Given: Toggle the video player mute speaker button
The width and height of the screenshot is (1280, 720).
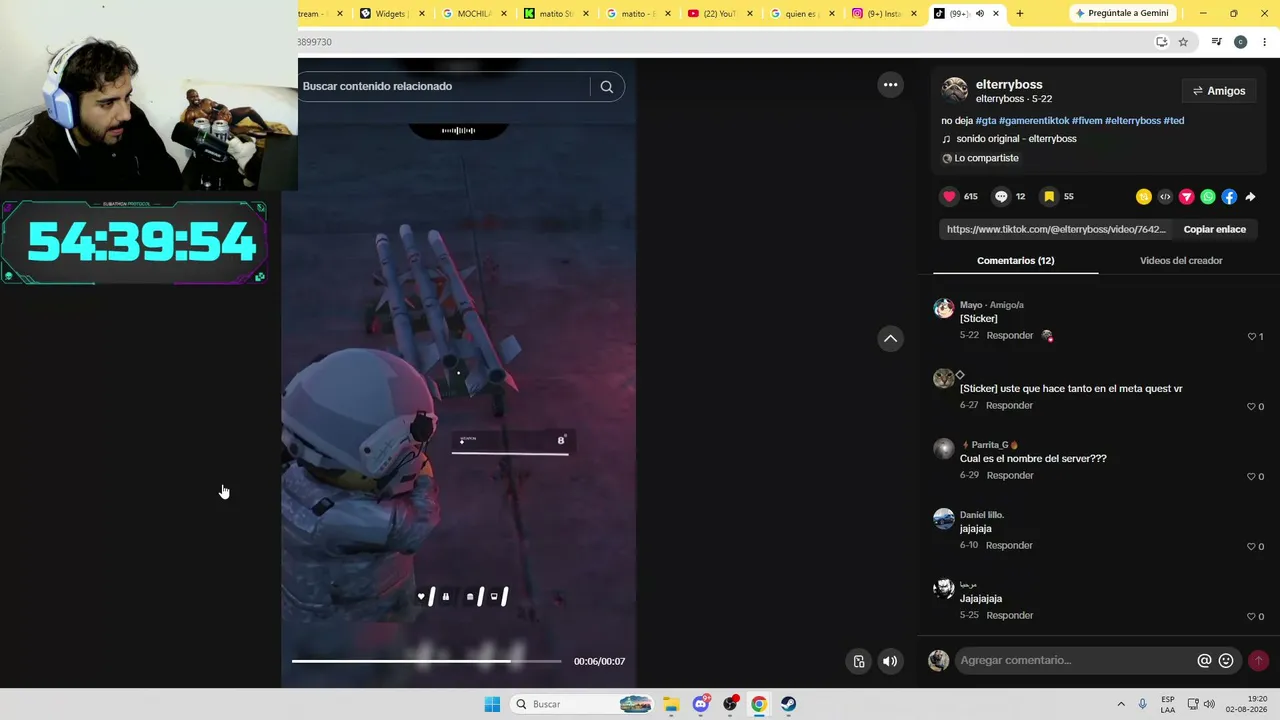Looking at the screenshot, I should (x=890, y=661).
